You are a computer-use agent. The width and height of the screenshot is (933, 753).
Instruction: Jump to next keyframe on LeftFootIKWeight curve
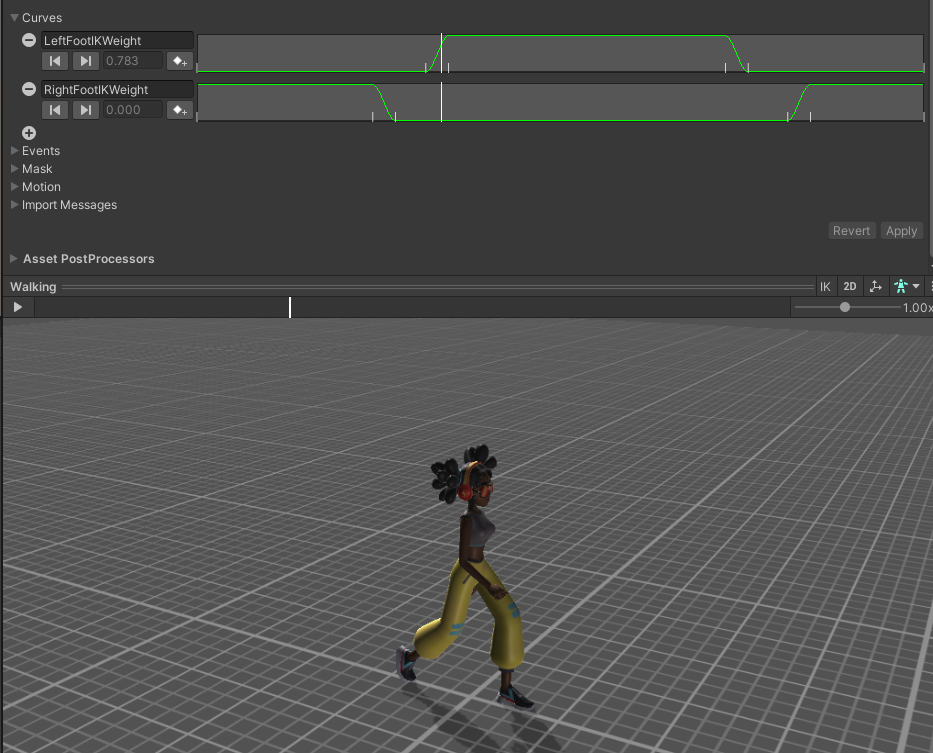[85, 60]
